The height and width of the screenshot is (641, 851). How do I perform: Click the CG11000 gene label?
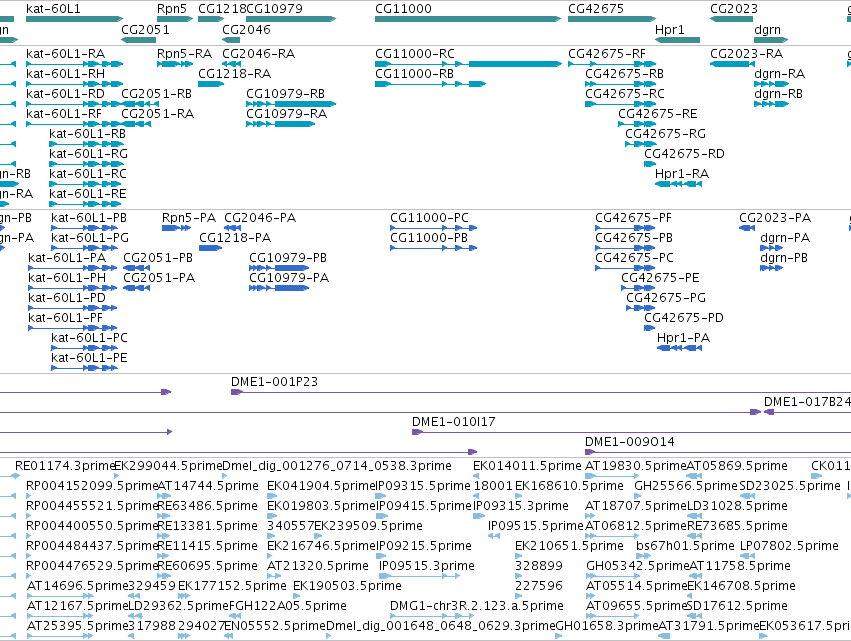pos(403,9)
